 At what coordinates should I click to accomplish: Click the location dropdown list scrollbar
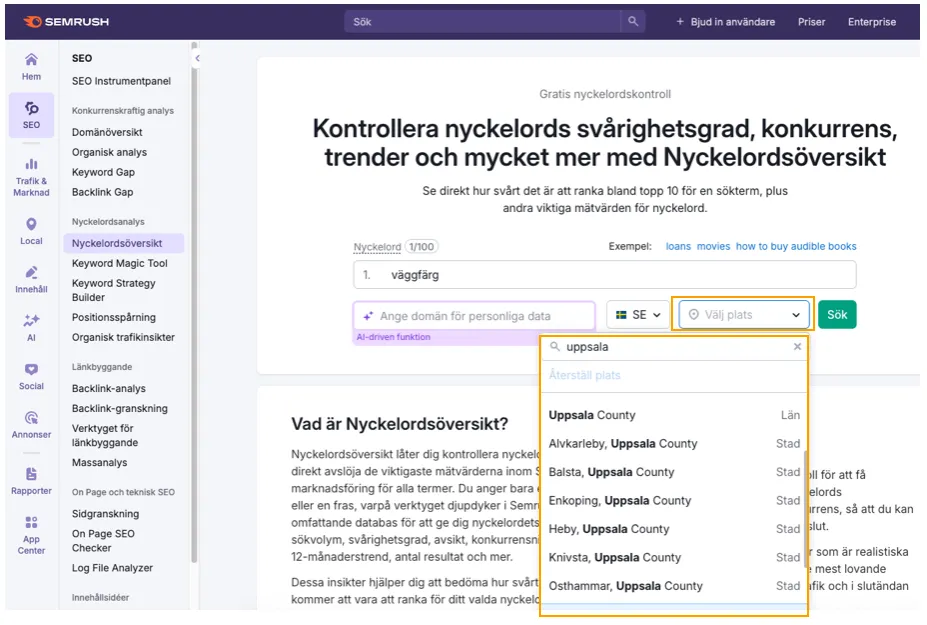[x=805, y=509]
